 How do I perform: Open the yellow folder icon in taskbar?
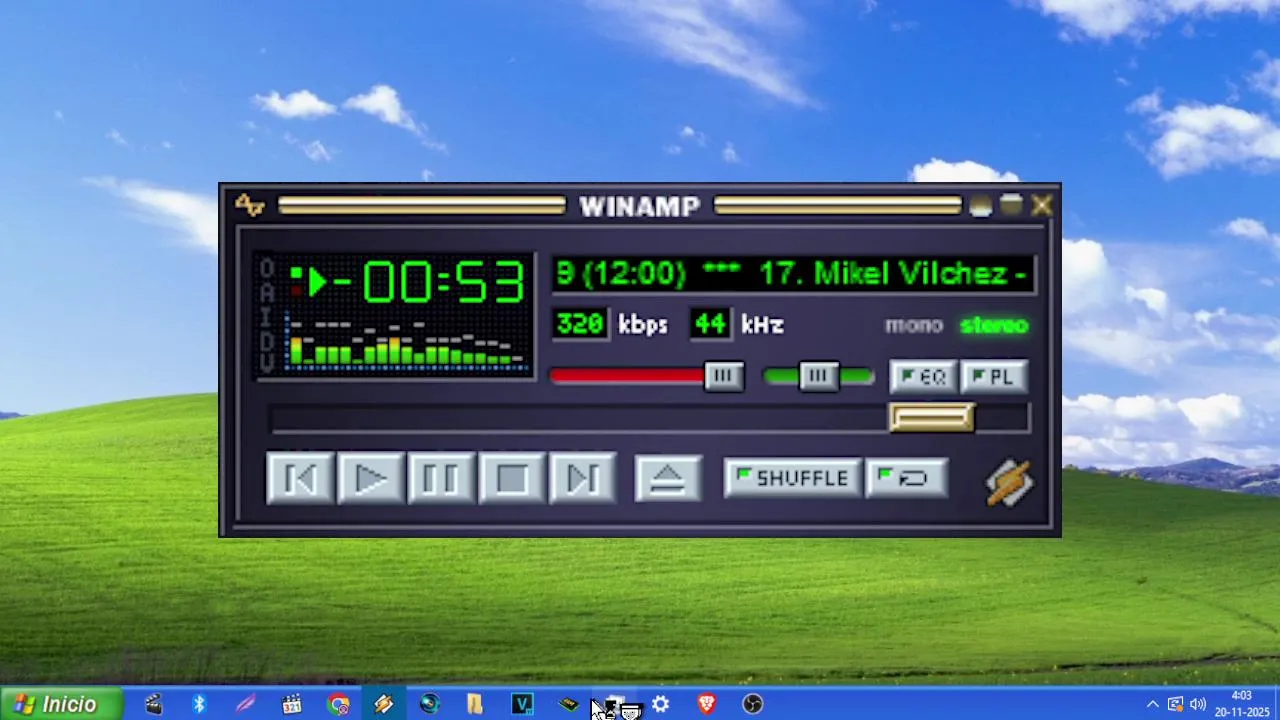click(x=475, y=704)
